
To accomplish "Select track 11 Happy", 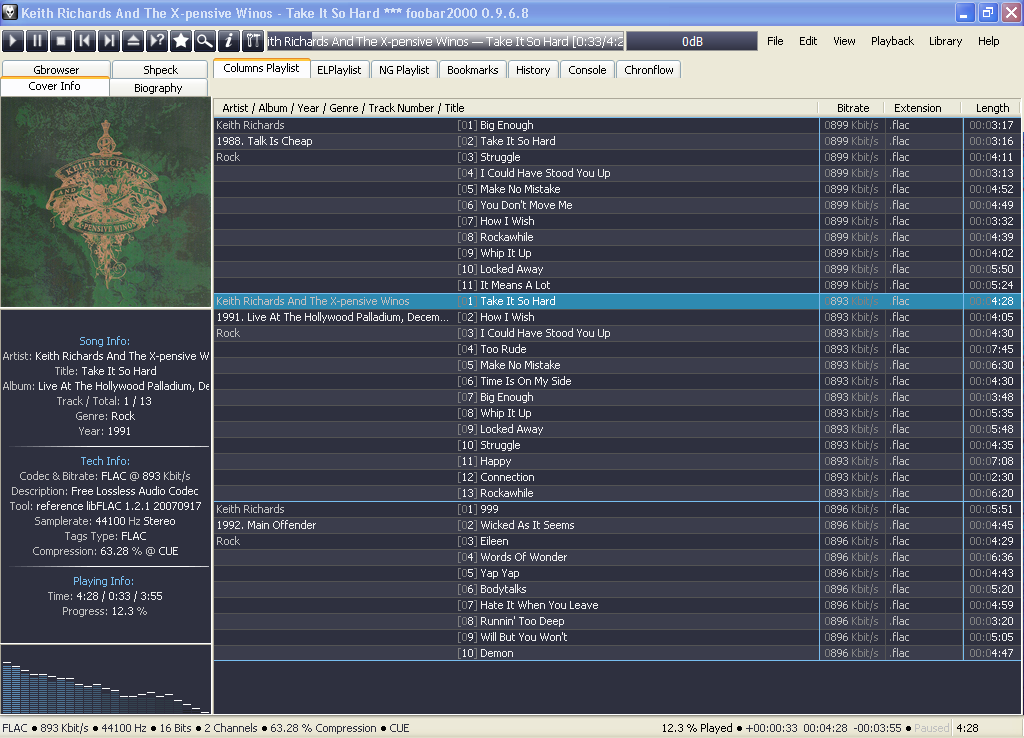I will coord(618,461).
